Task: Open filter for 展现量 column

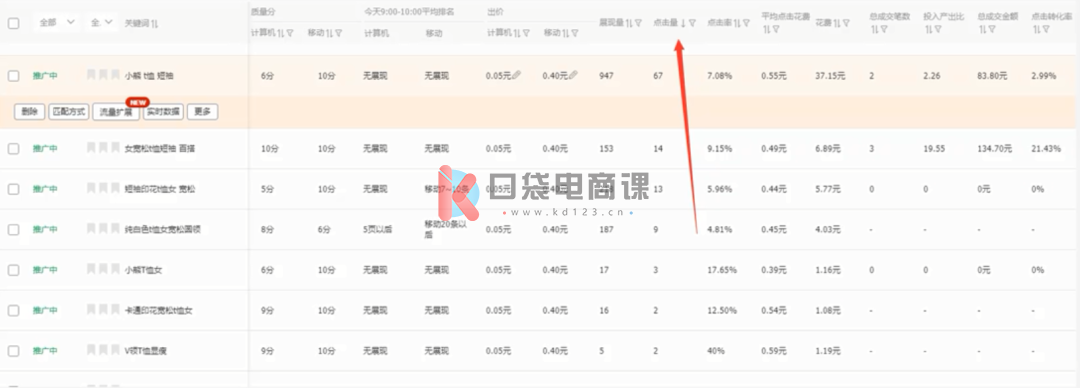Action: [638, 23]
